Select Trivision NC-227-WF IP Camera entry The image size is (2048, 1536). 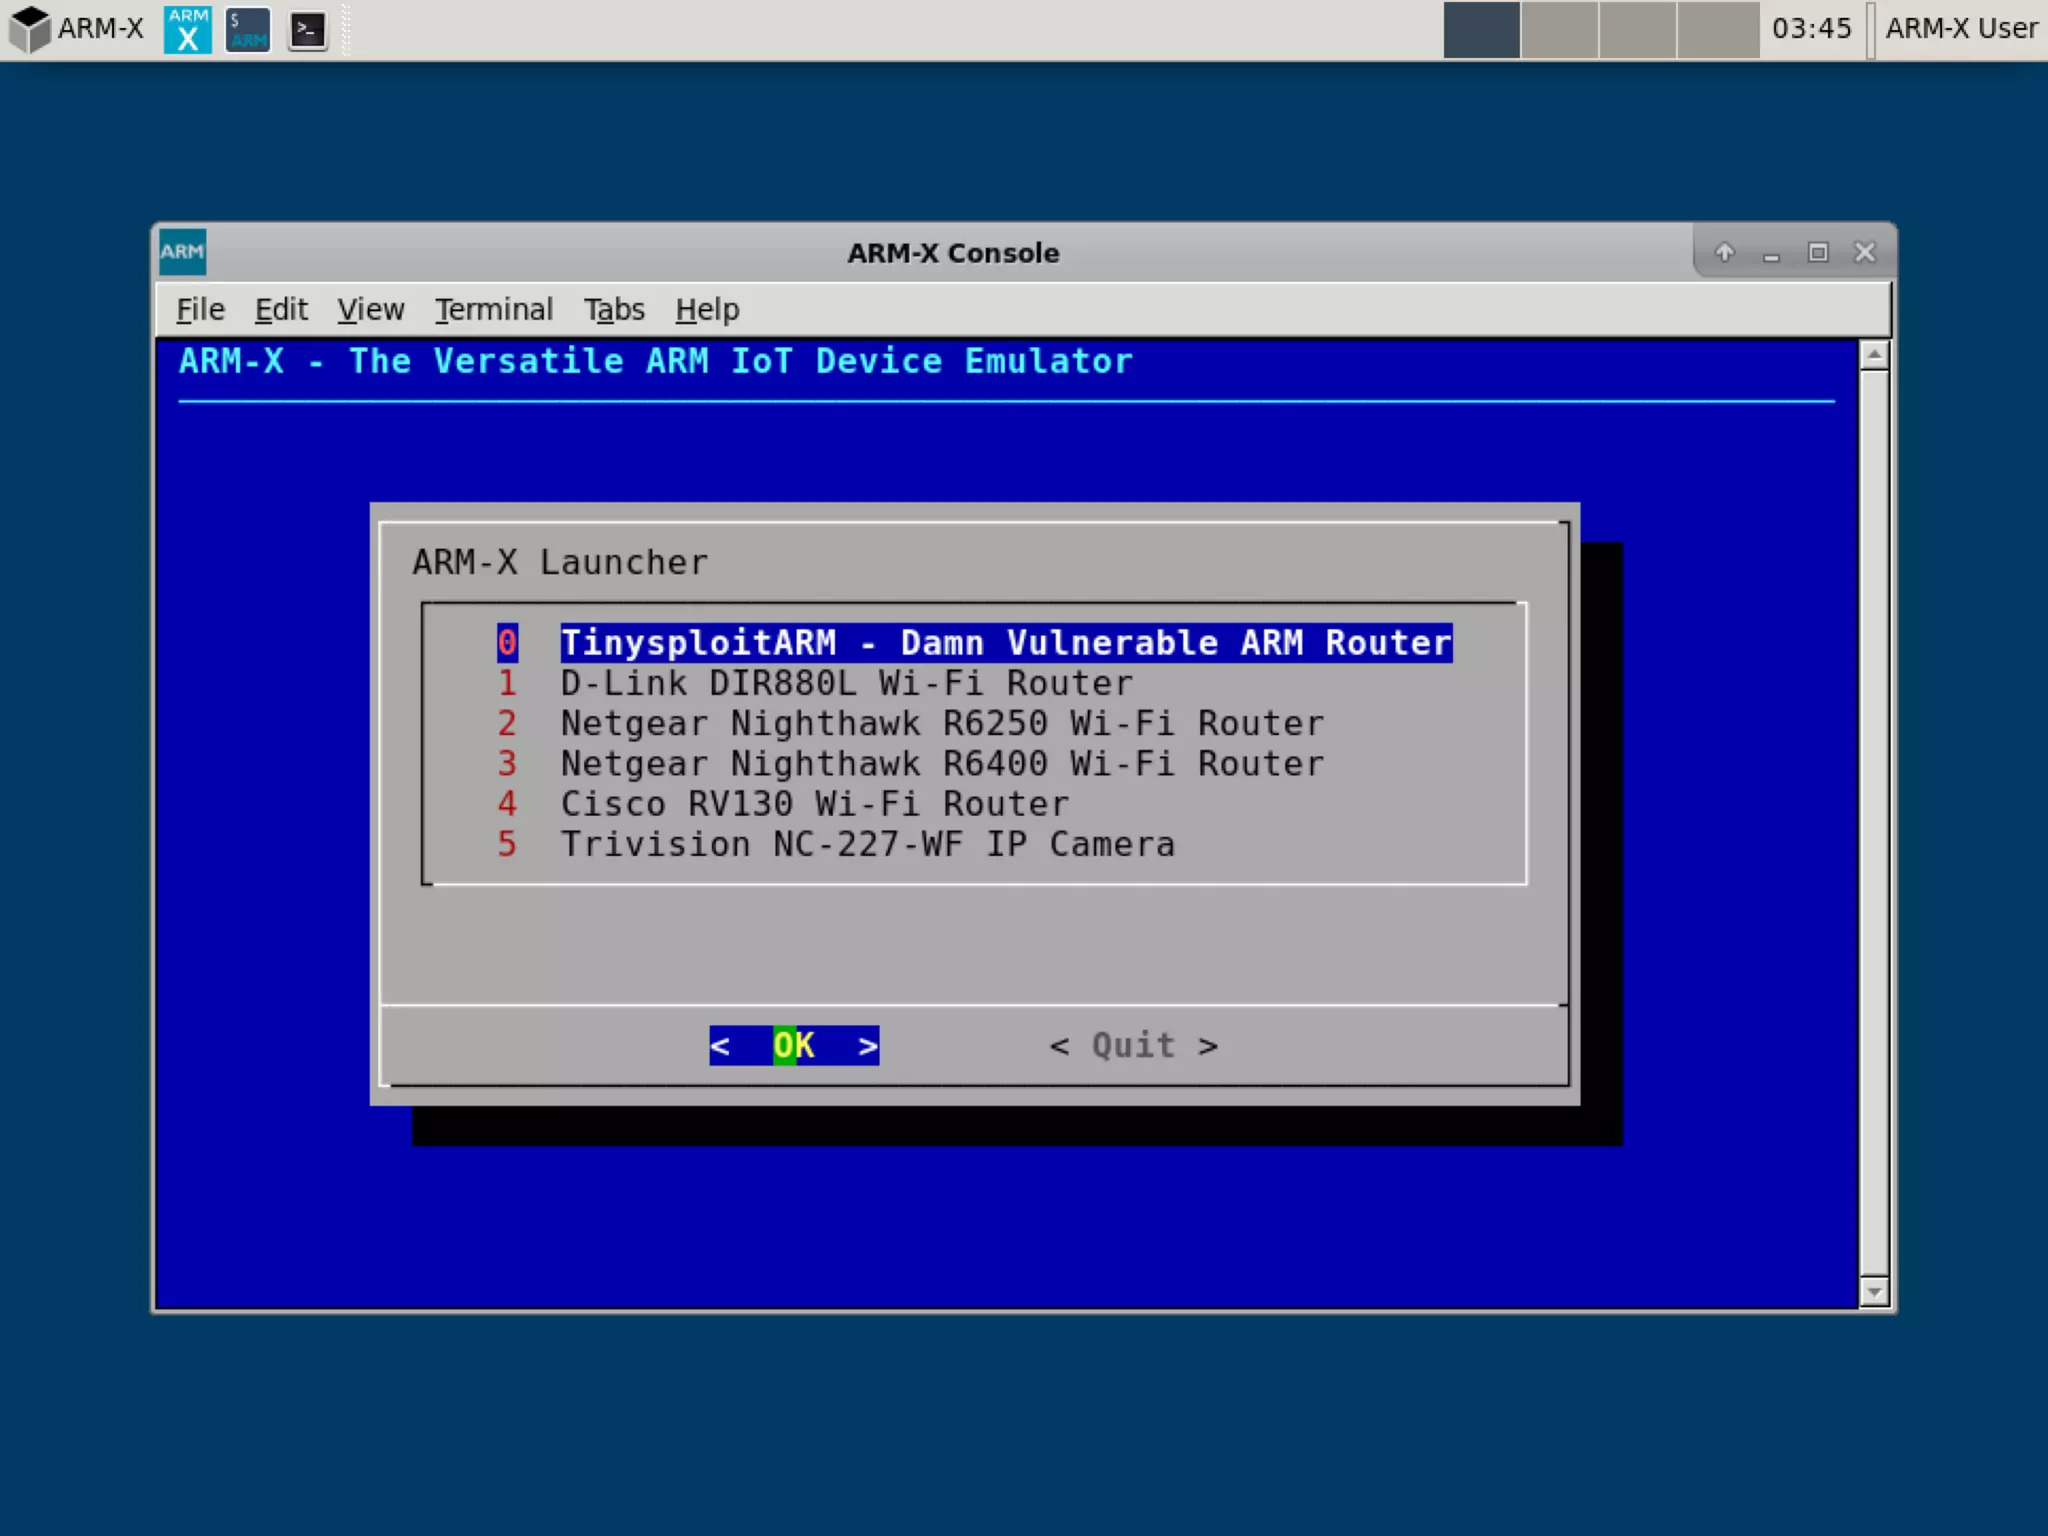pyautogui.click(x=867, y=844)
